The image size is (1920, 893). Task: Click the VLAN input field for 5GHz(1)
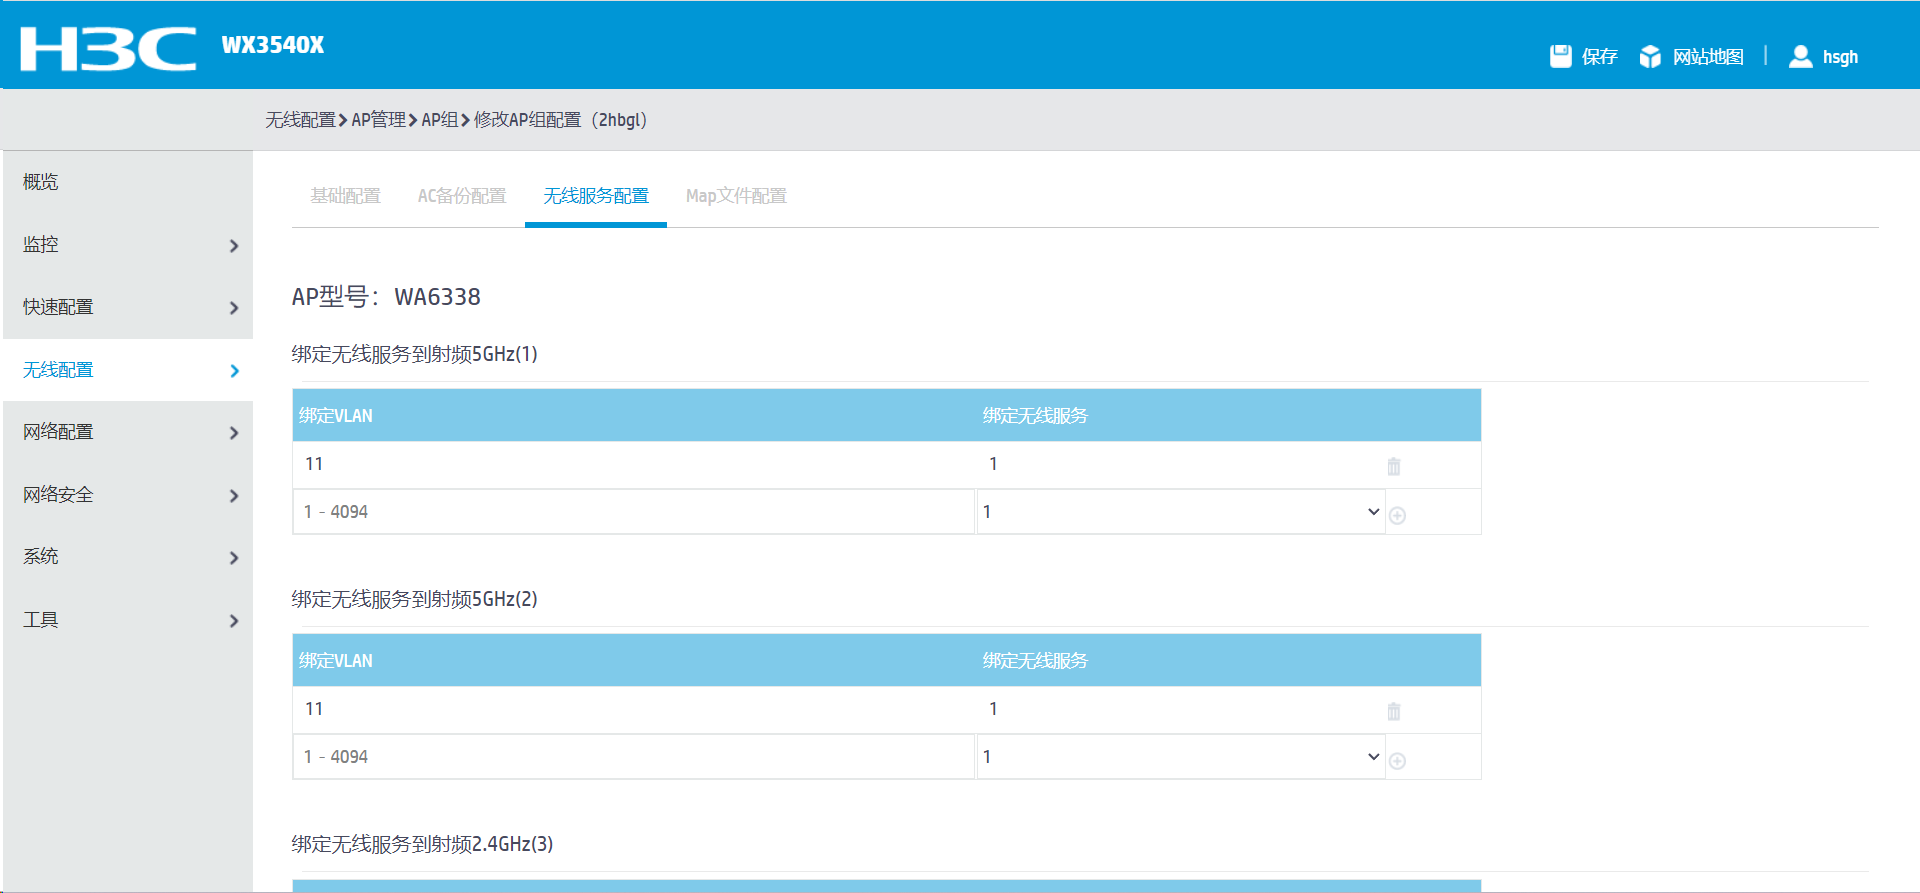[x=634, y=512]
